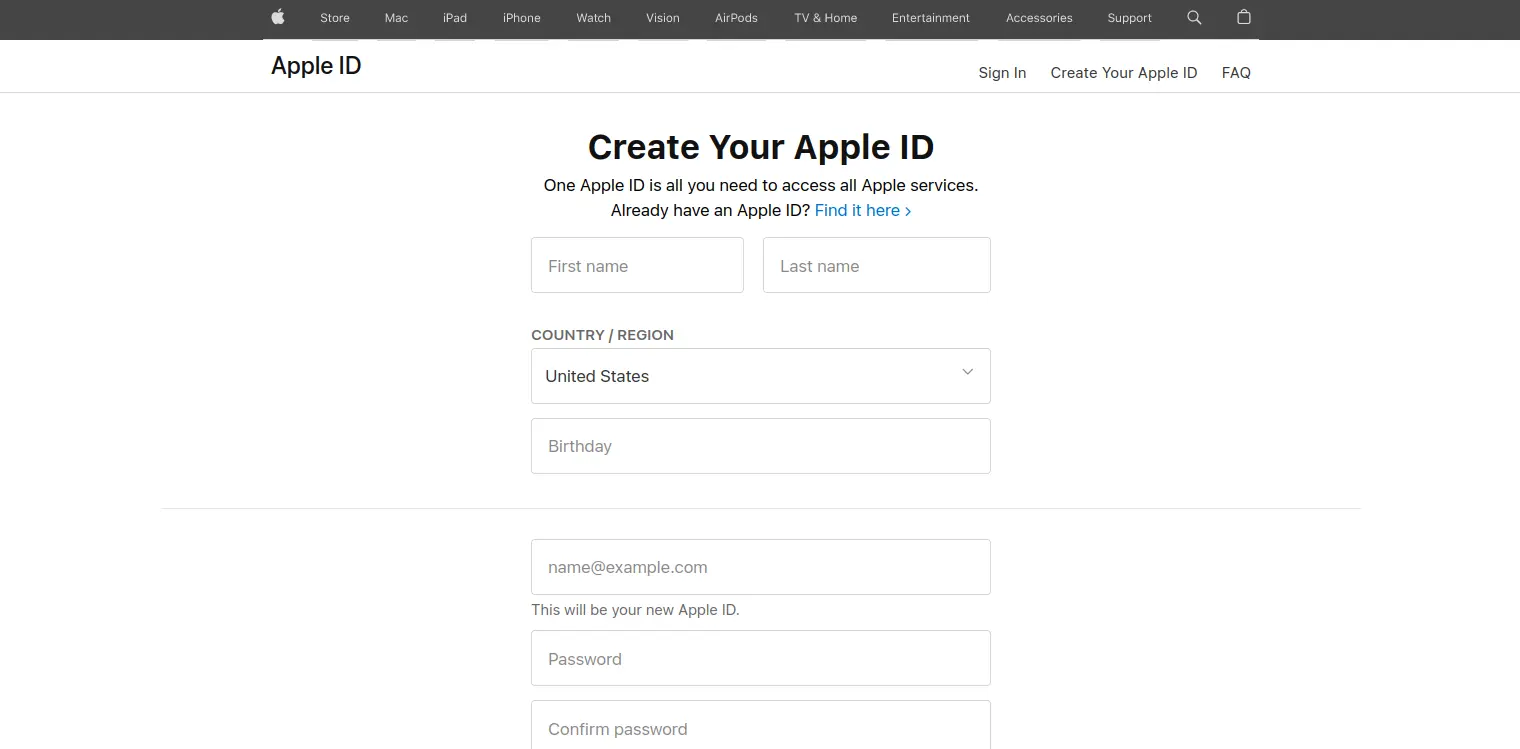Go to Support in navigation
Screen dimensions: 1520x749
coord(1130,18)
